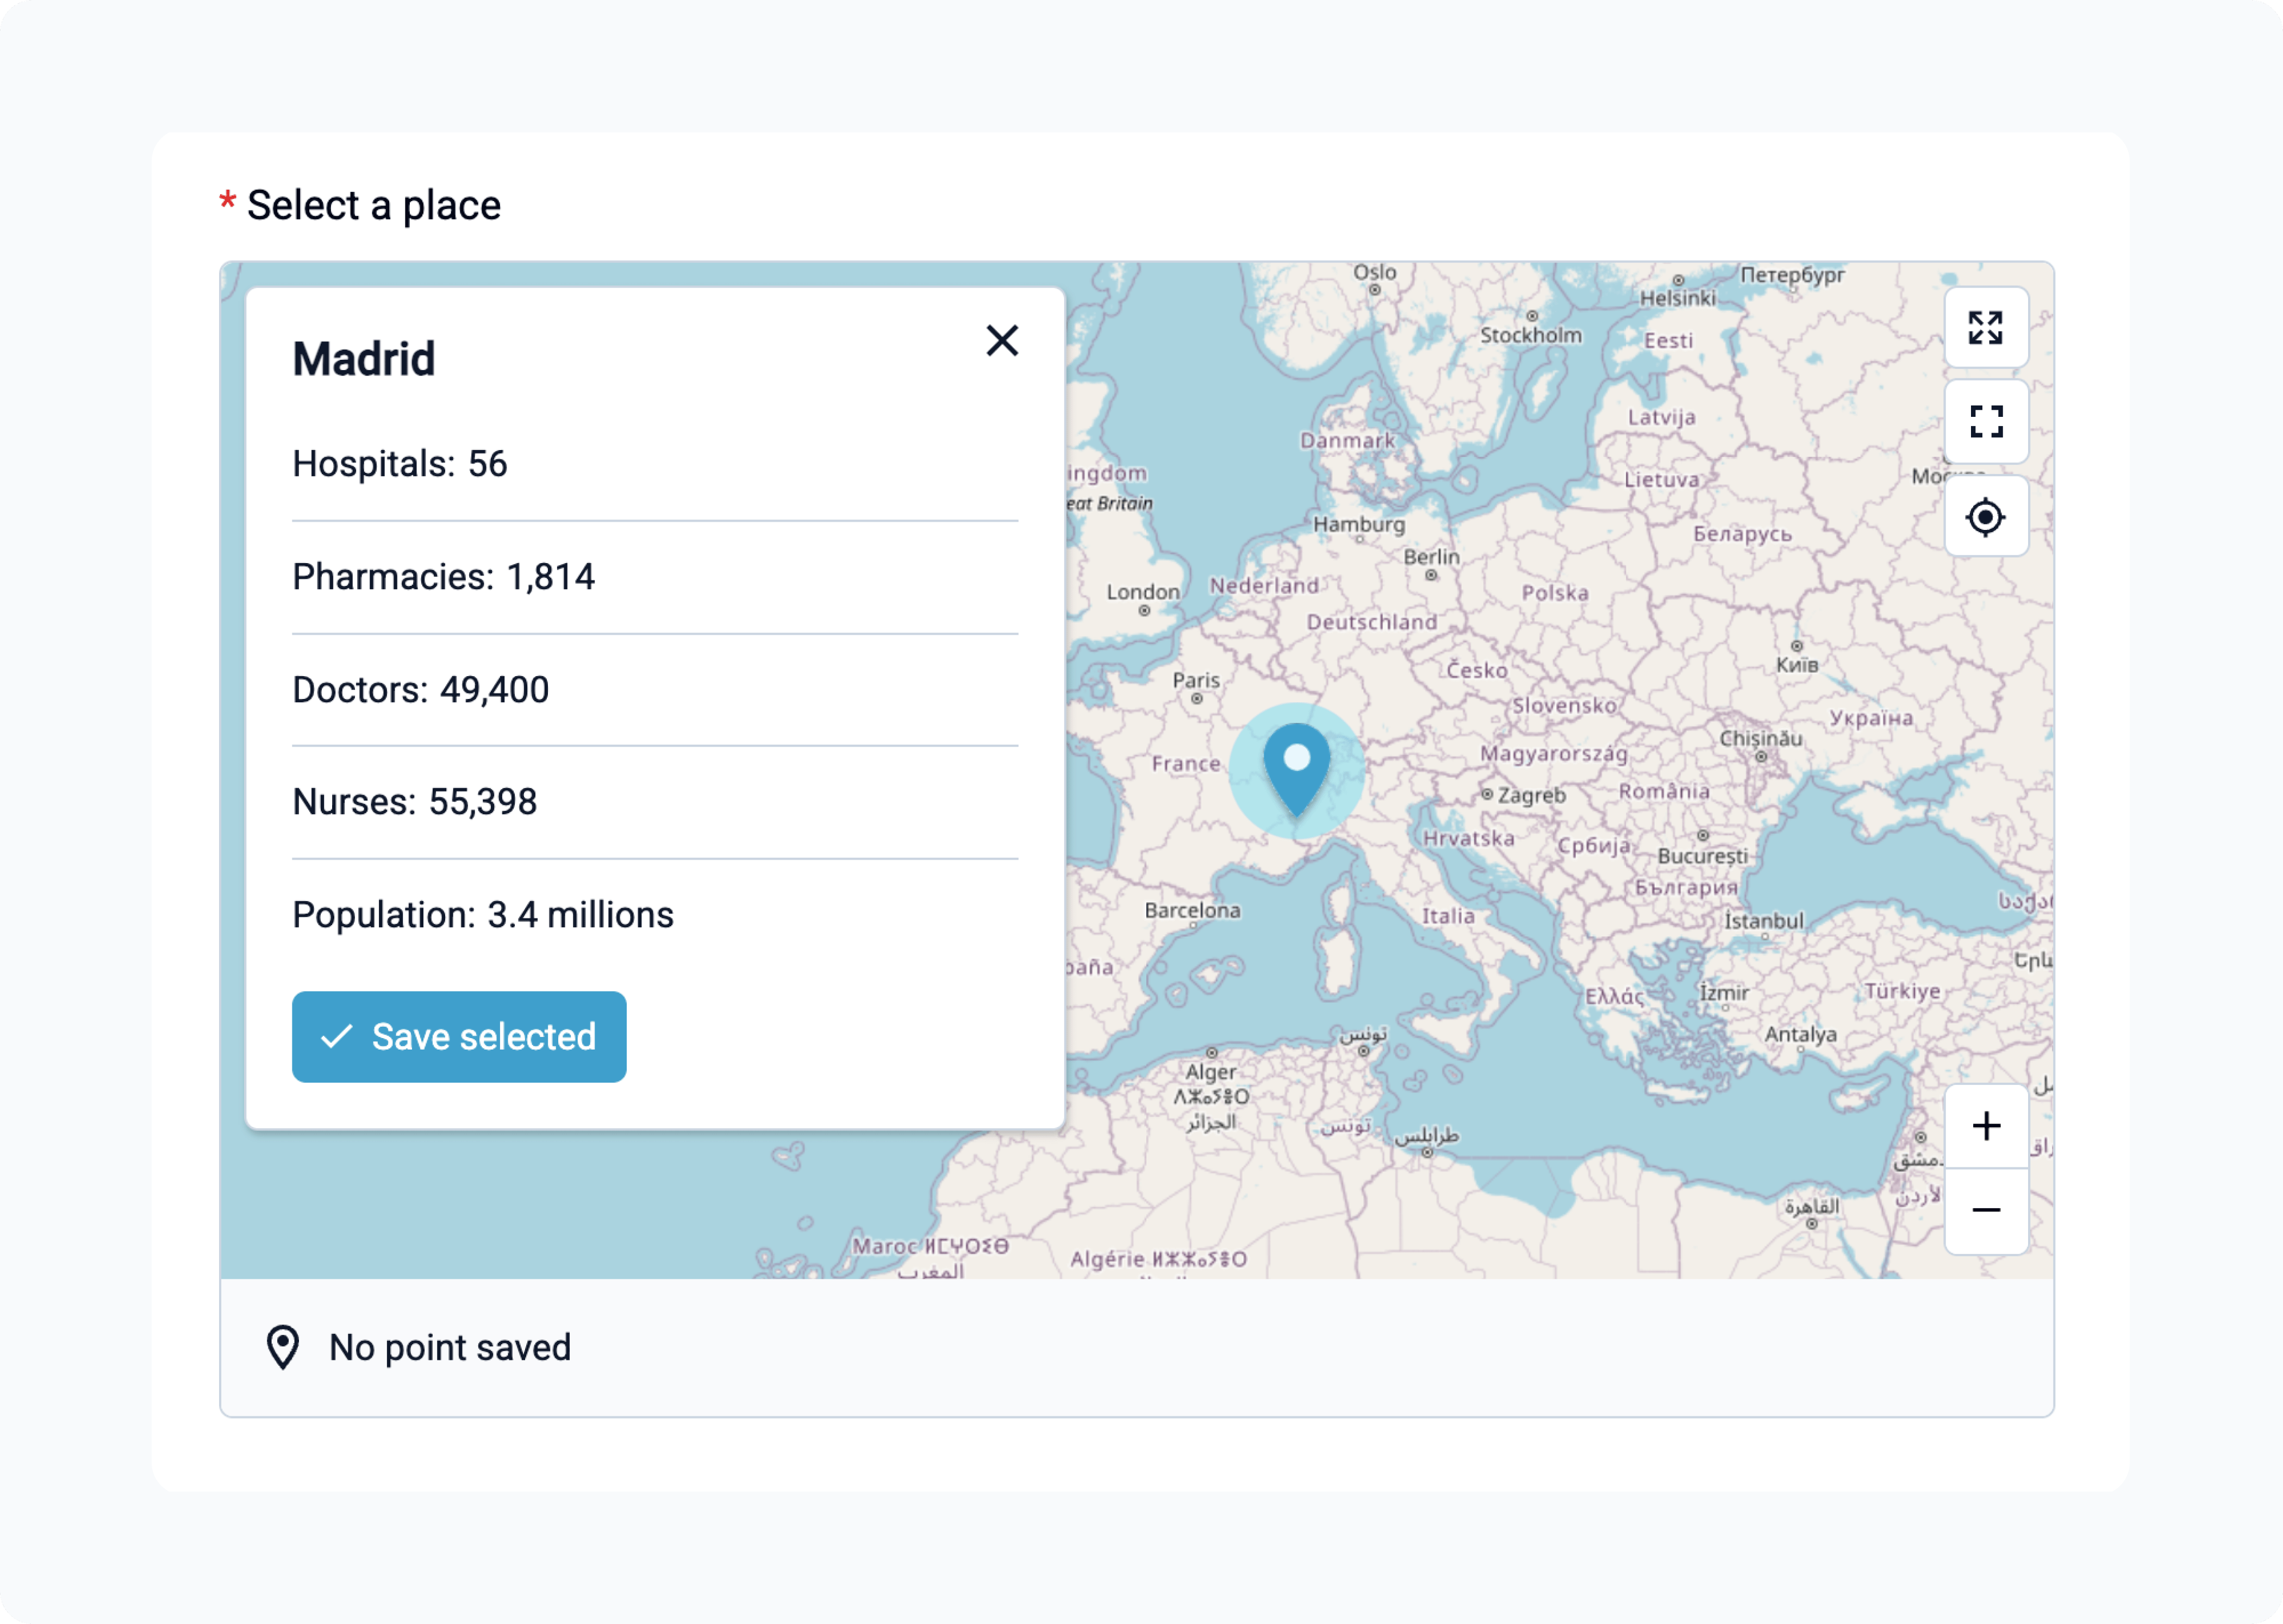Select the fit-to-bounds frame icon
This screenshot has width=2283, height=1624.
1986,422
